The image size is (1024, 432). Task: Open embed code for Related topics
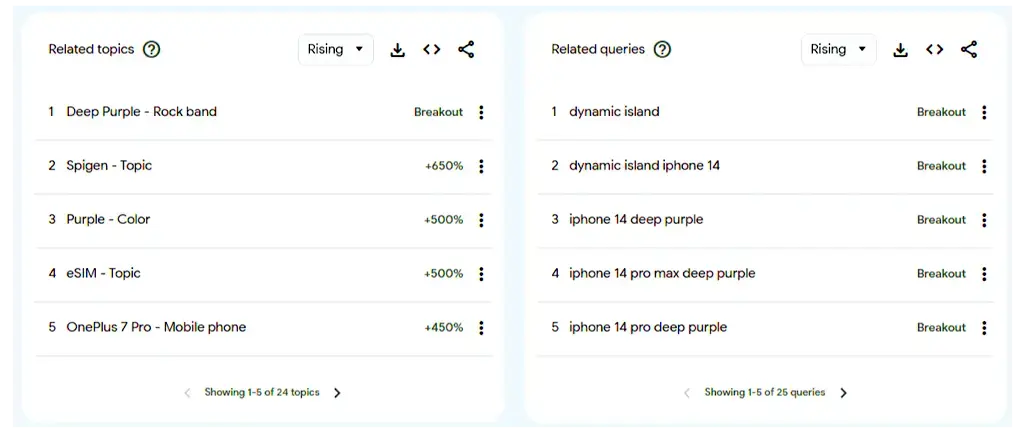click(432, 50)
